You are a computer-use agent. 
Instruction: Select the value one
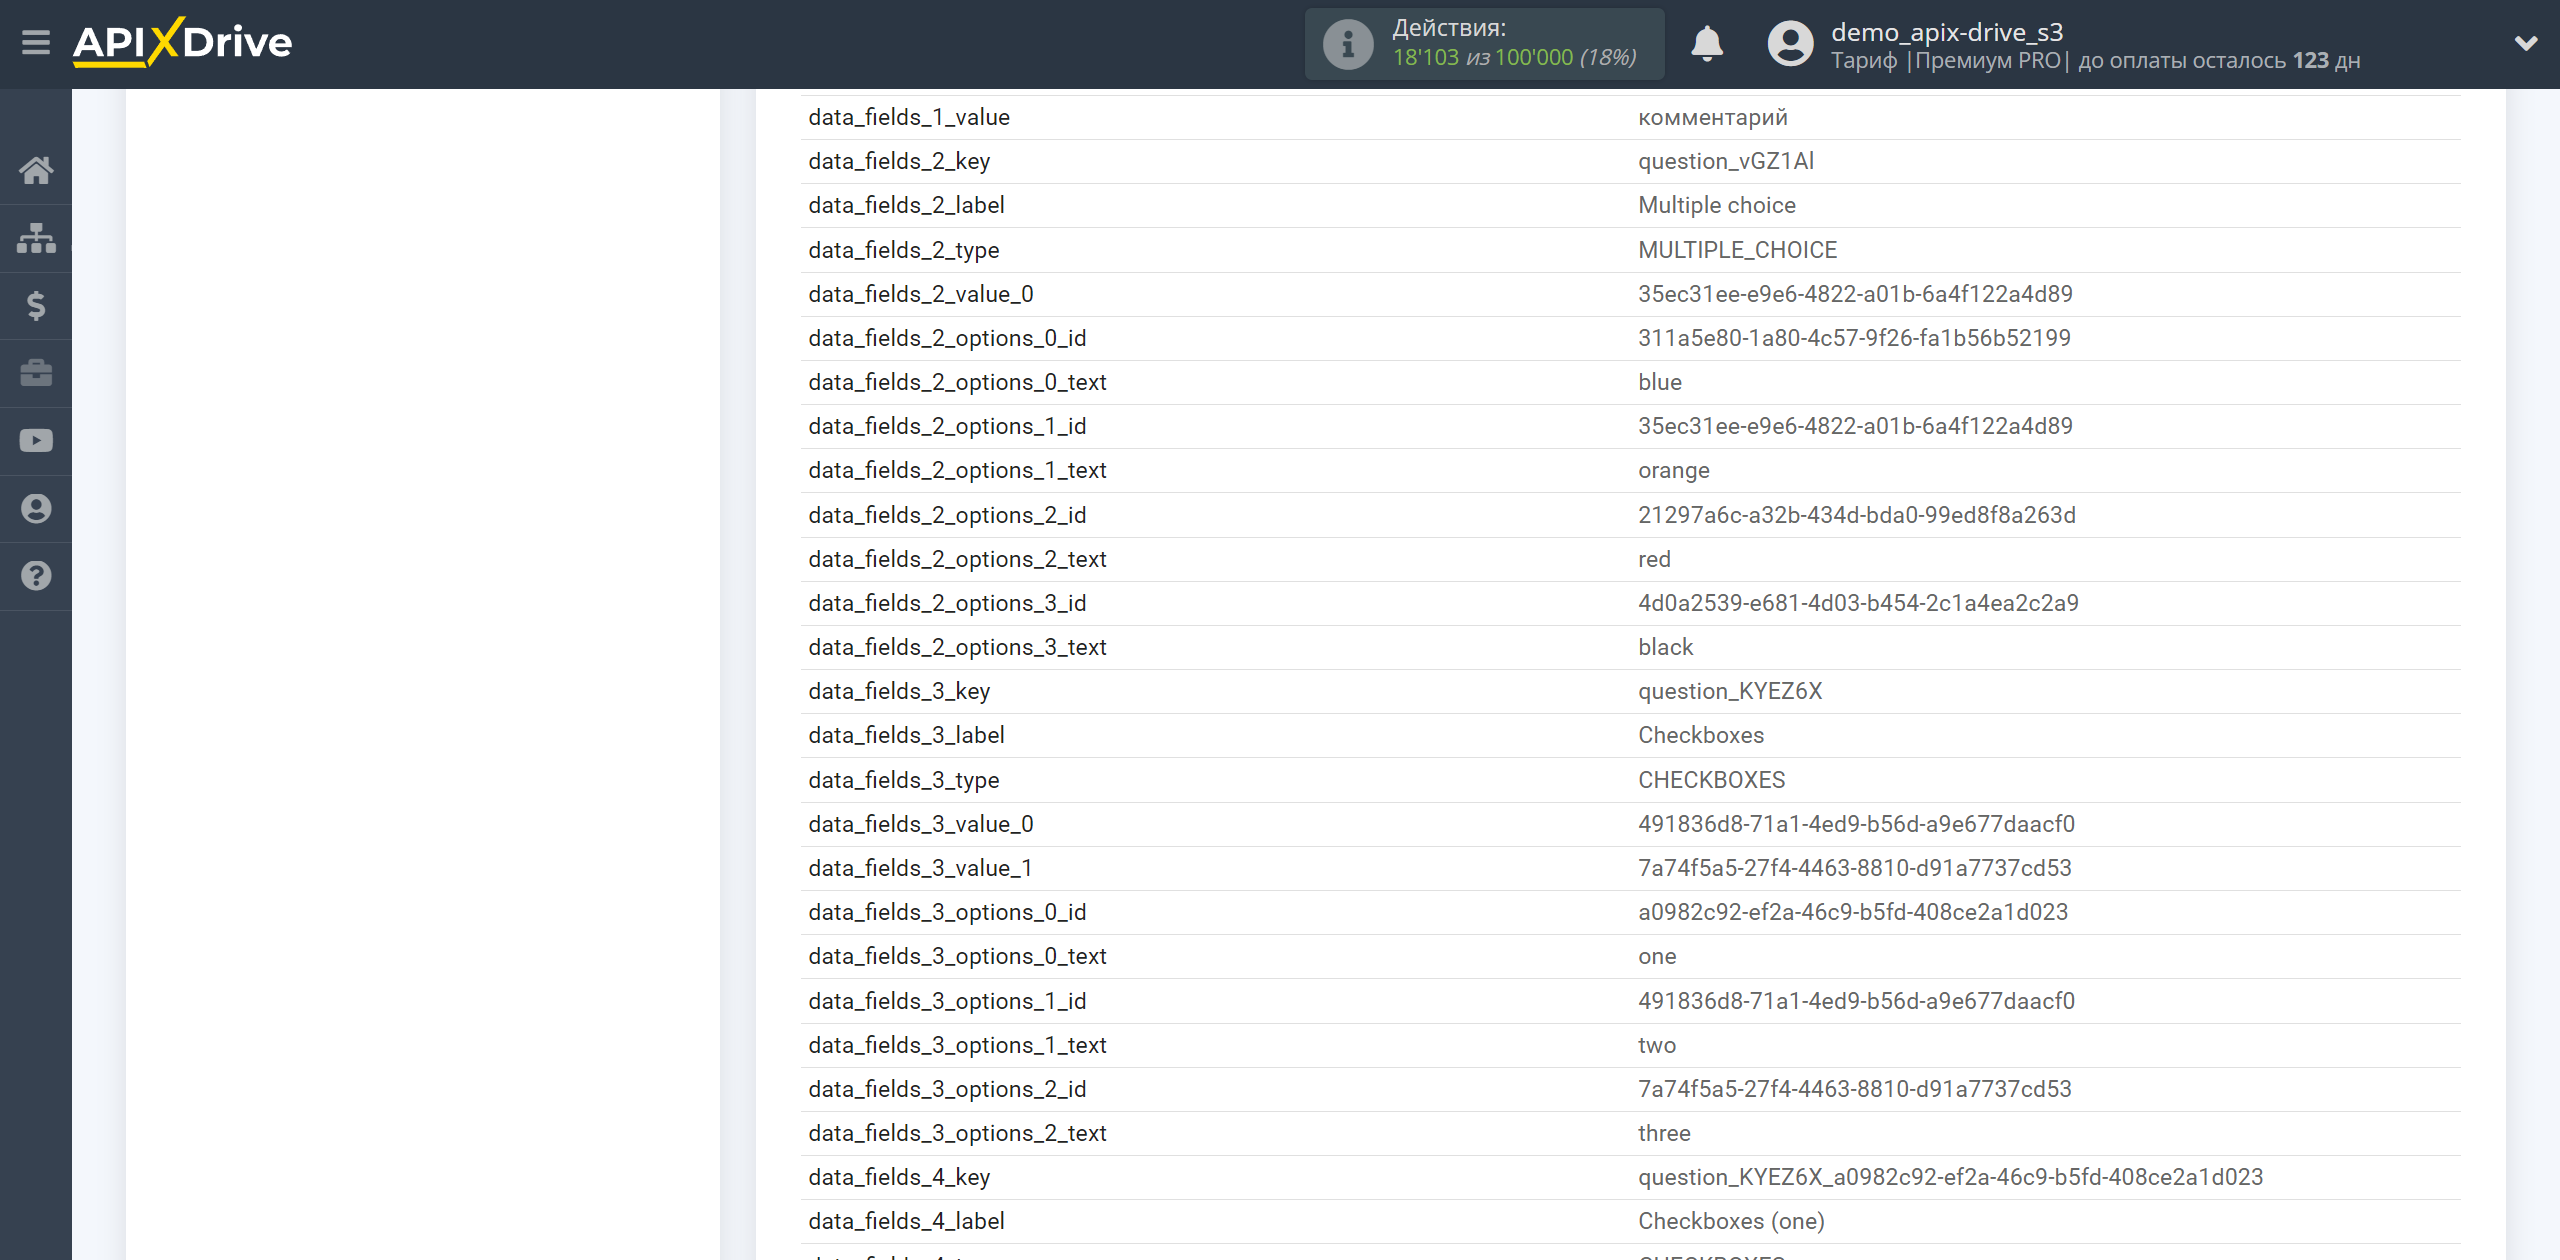click(x=1657, y=956)
